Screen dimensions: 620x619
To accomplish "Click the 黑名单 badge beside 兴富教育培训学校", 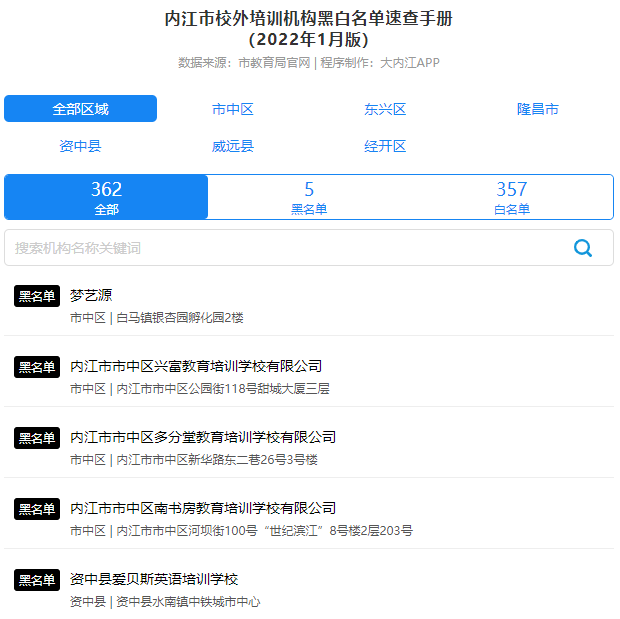I will (37, 367).
